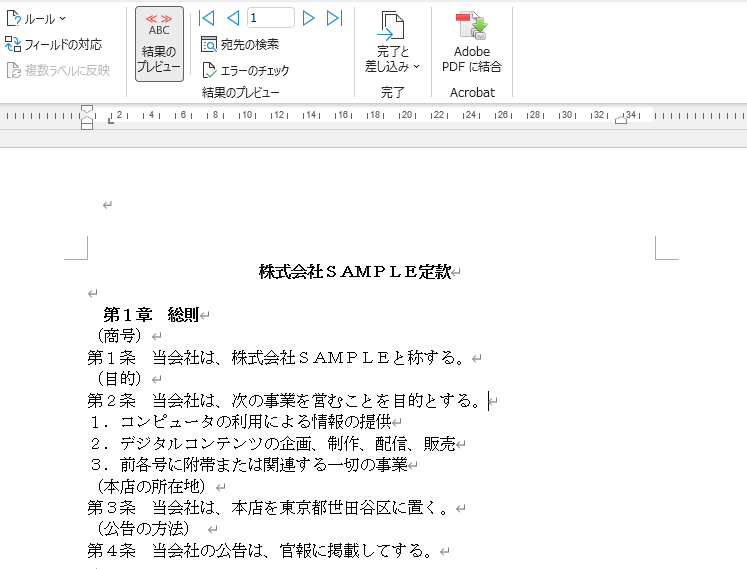Screen dimensions: 747x569
Task: Go to next record arrow
Action: pos(308,19)
